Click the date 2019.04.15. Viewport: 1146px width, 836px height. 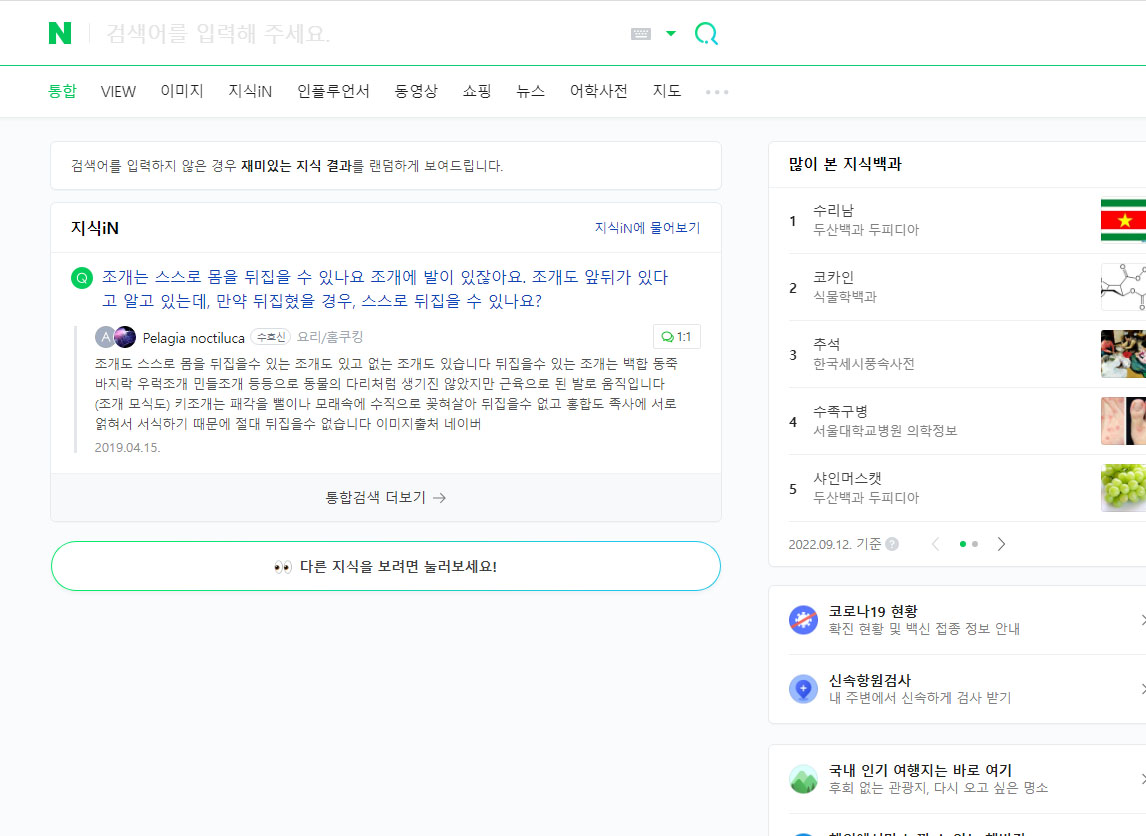[127, 447]
